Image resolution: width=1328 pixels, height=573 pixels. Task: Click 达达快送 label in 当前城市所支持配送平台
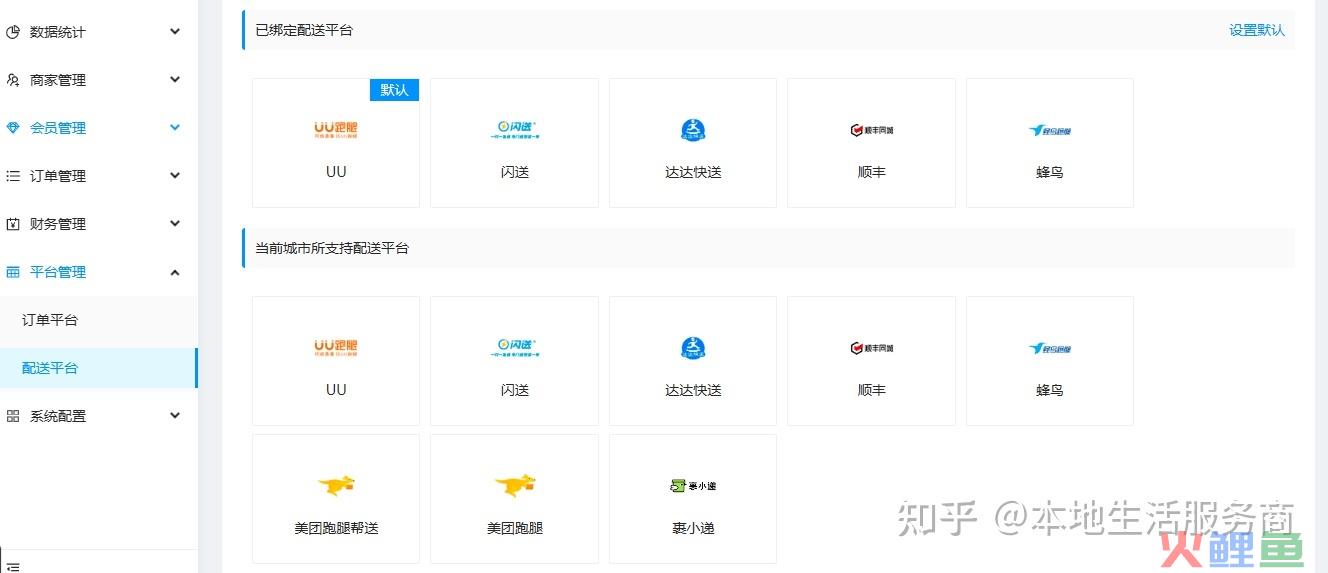click(693, 390)
